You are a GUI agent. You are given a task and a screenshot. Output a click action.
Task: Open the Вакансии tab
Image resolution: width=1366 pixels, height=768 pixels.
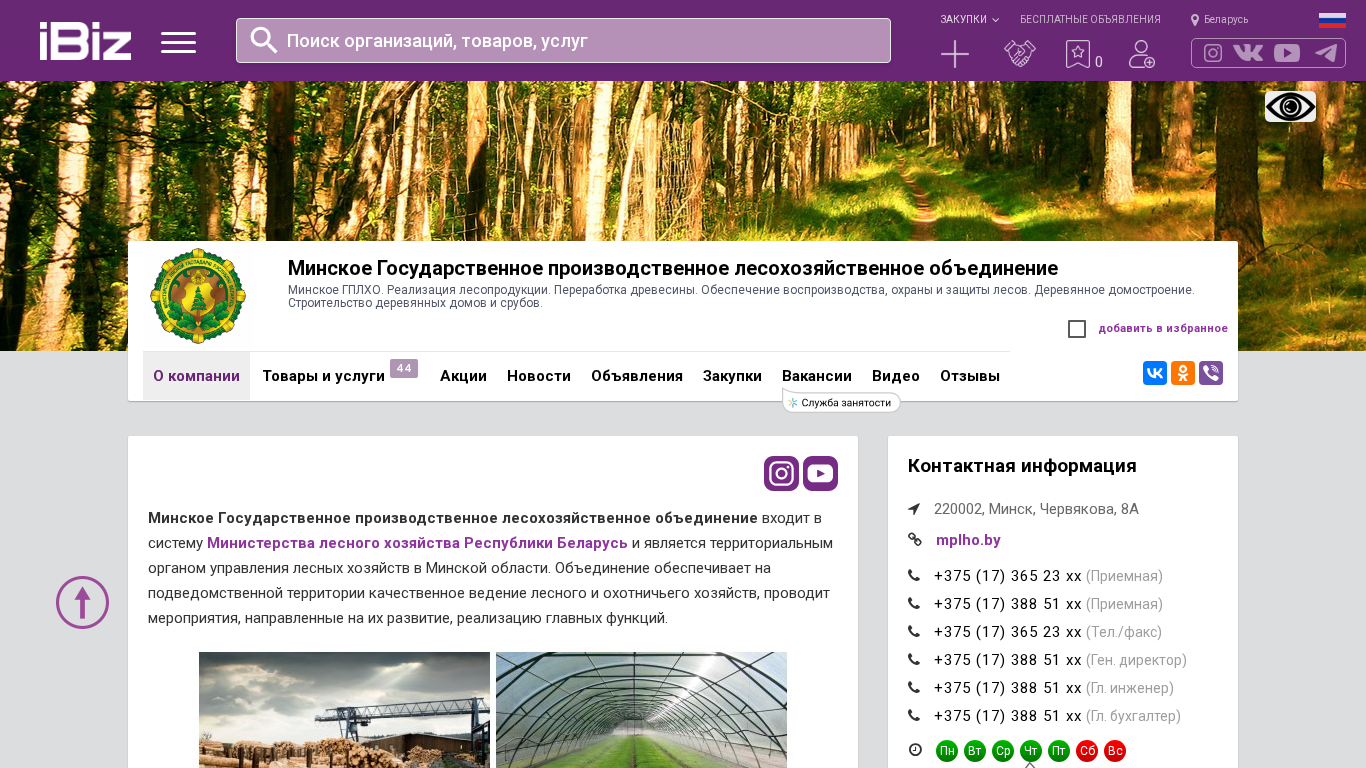pyautogui.click(x=817, y=376)
